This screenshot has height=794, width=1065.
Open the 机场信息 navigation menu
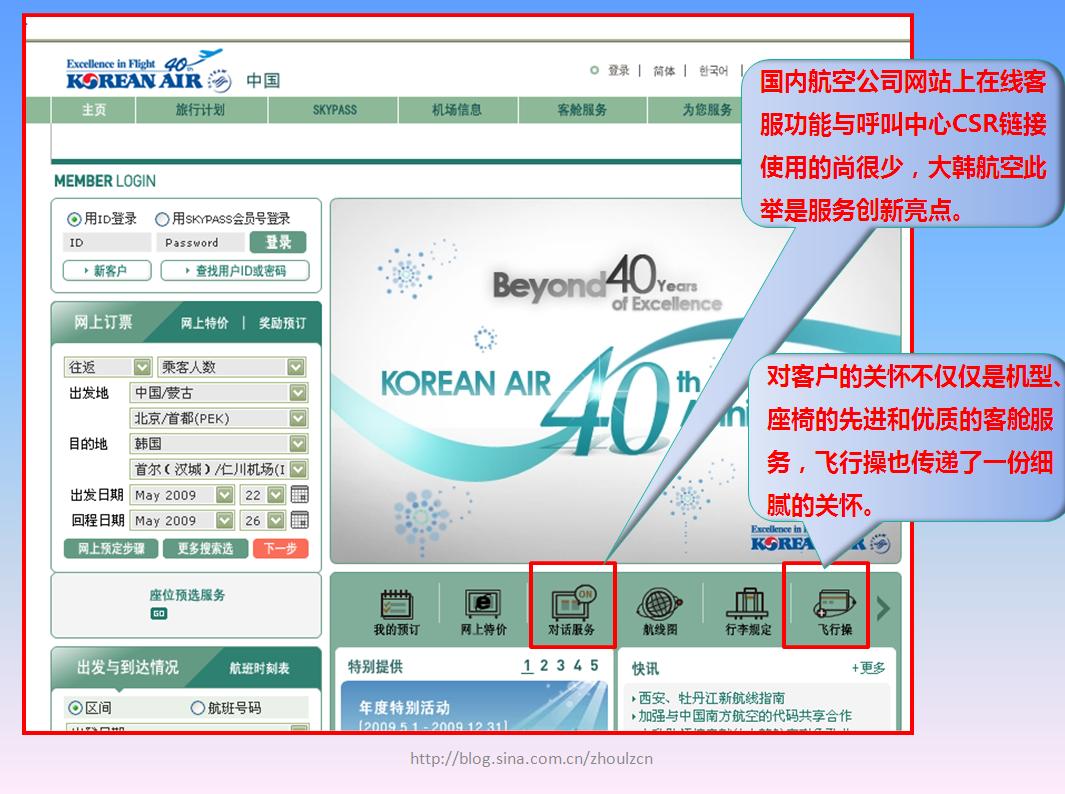point(457,110)
